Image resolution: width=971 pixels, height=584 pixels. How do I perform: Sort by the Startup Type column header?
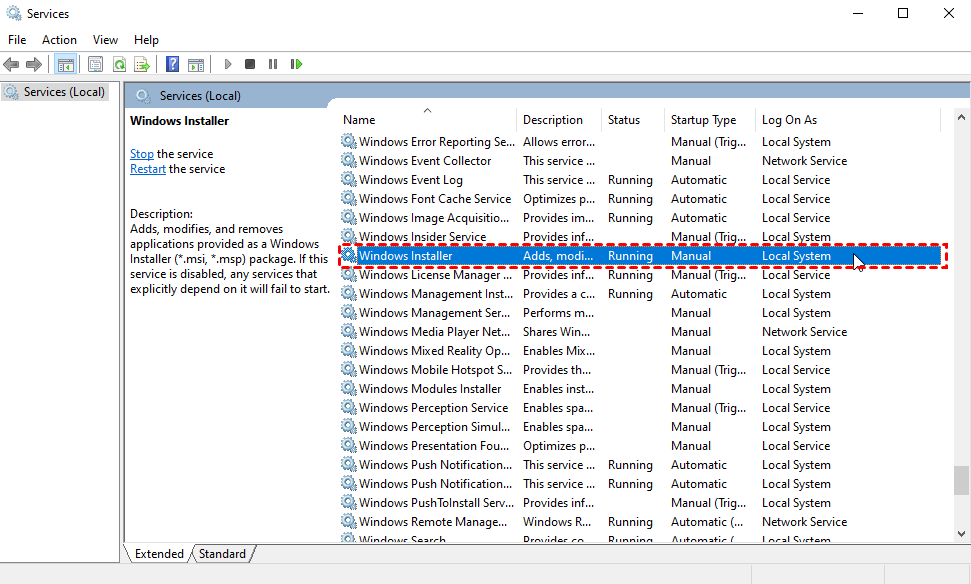[703, 120]
